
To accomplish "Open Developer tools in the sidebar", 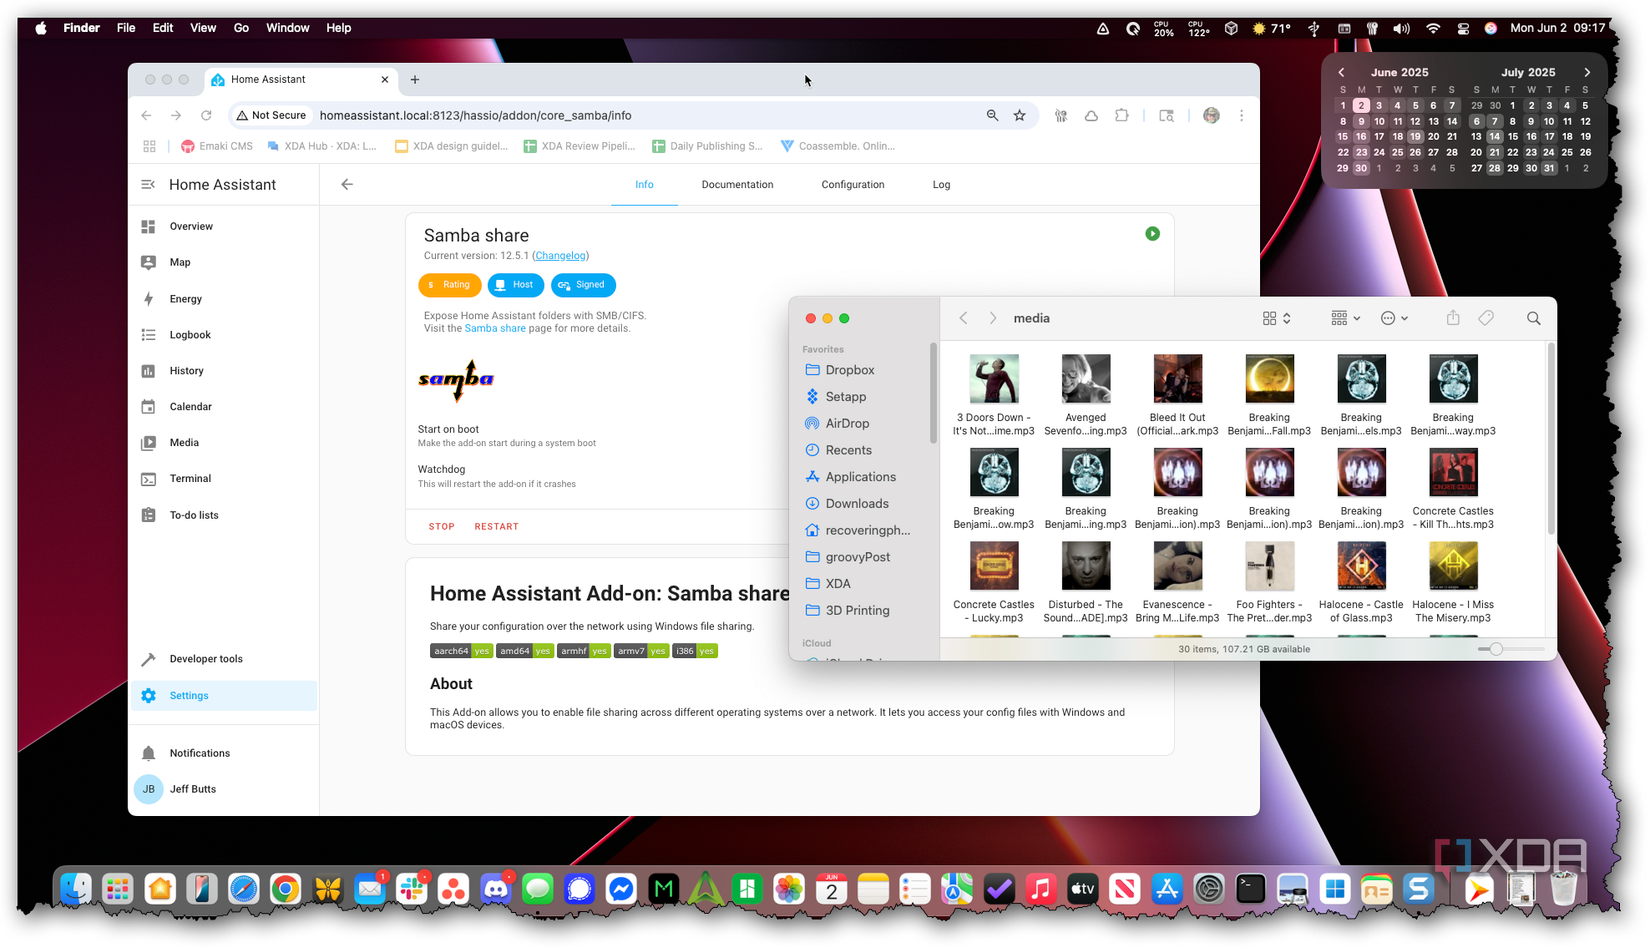I will (205, 658).
